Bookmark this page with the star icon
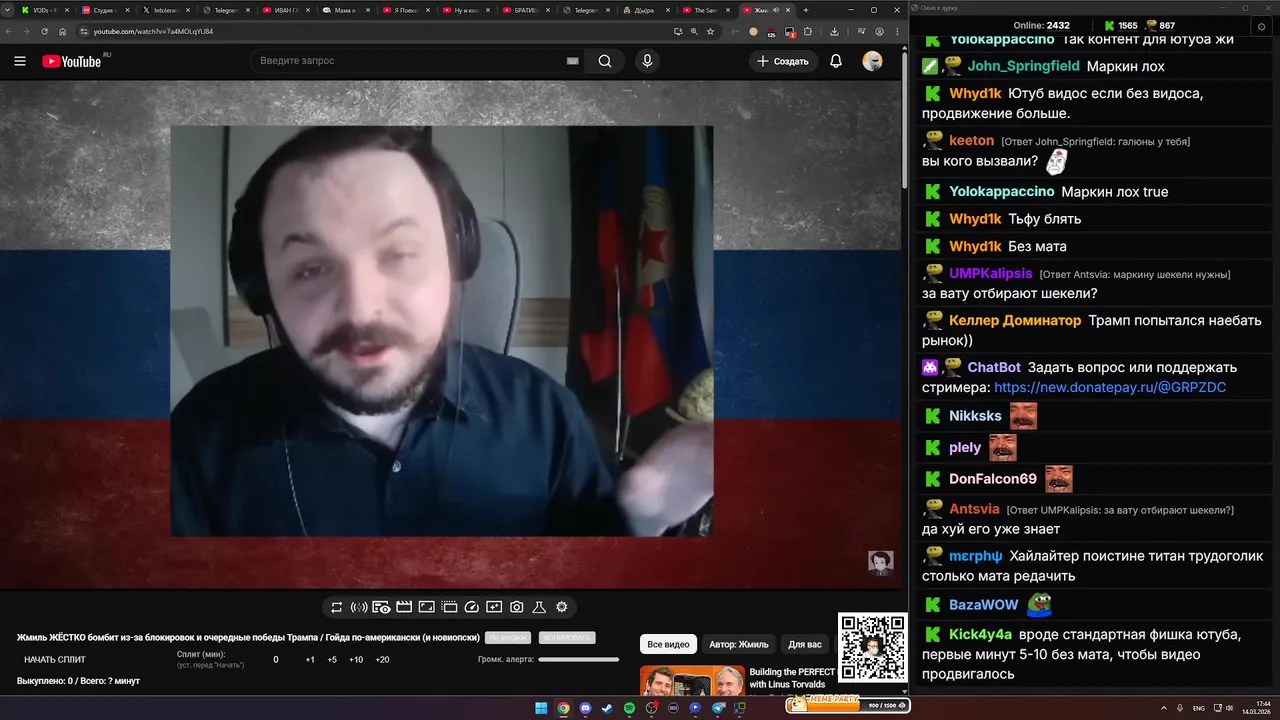1280x720 pixels. click(x=710, y=31)
